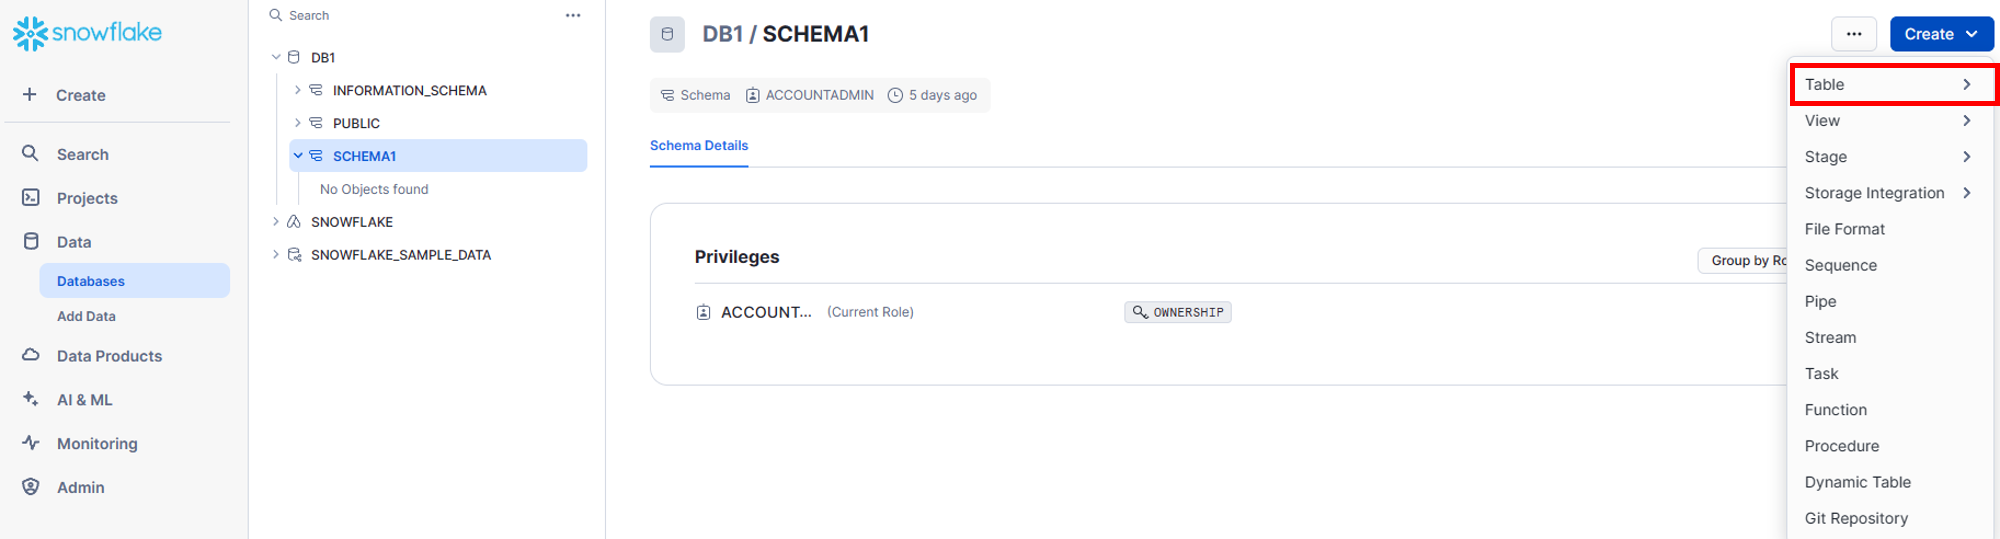The width and height of the screenshot is (2000, 539).
Task: Collapse the DB1 database tree node
Action: [276, 57]
